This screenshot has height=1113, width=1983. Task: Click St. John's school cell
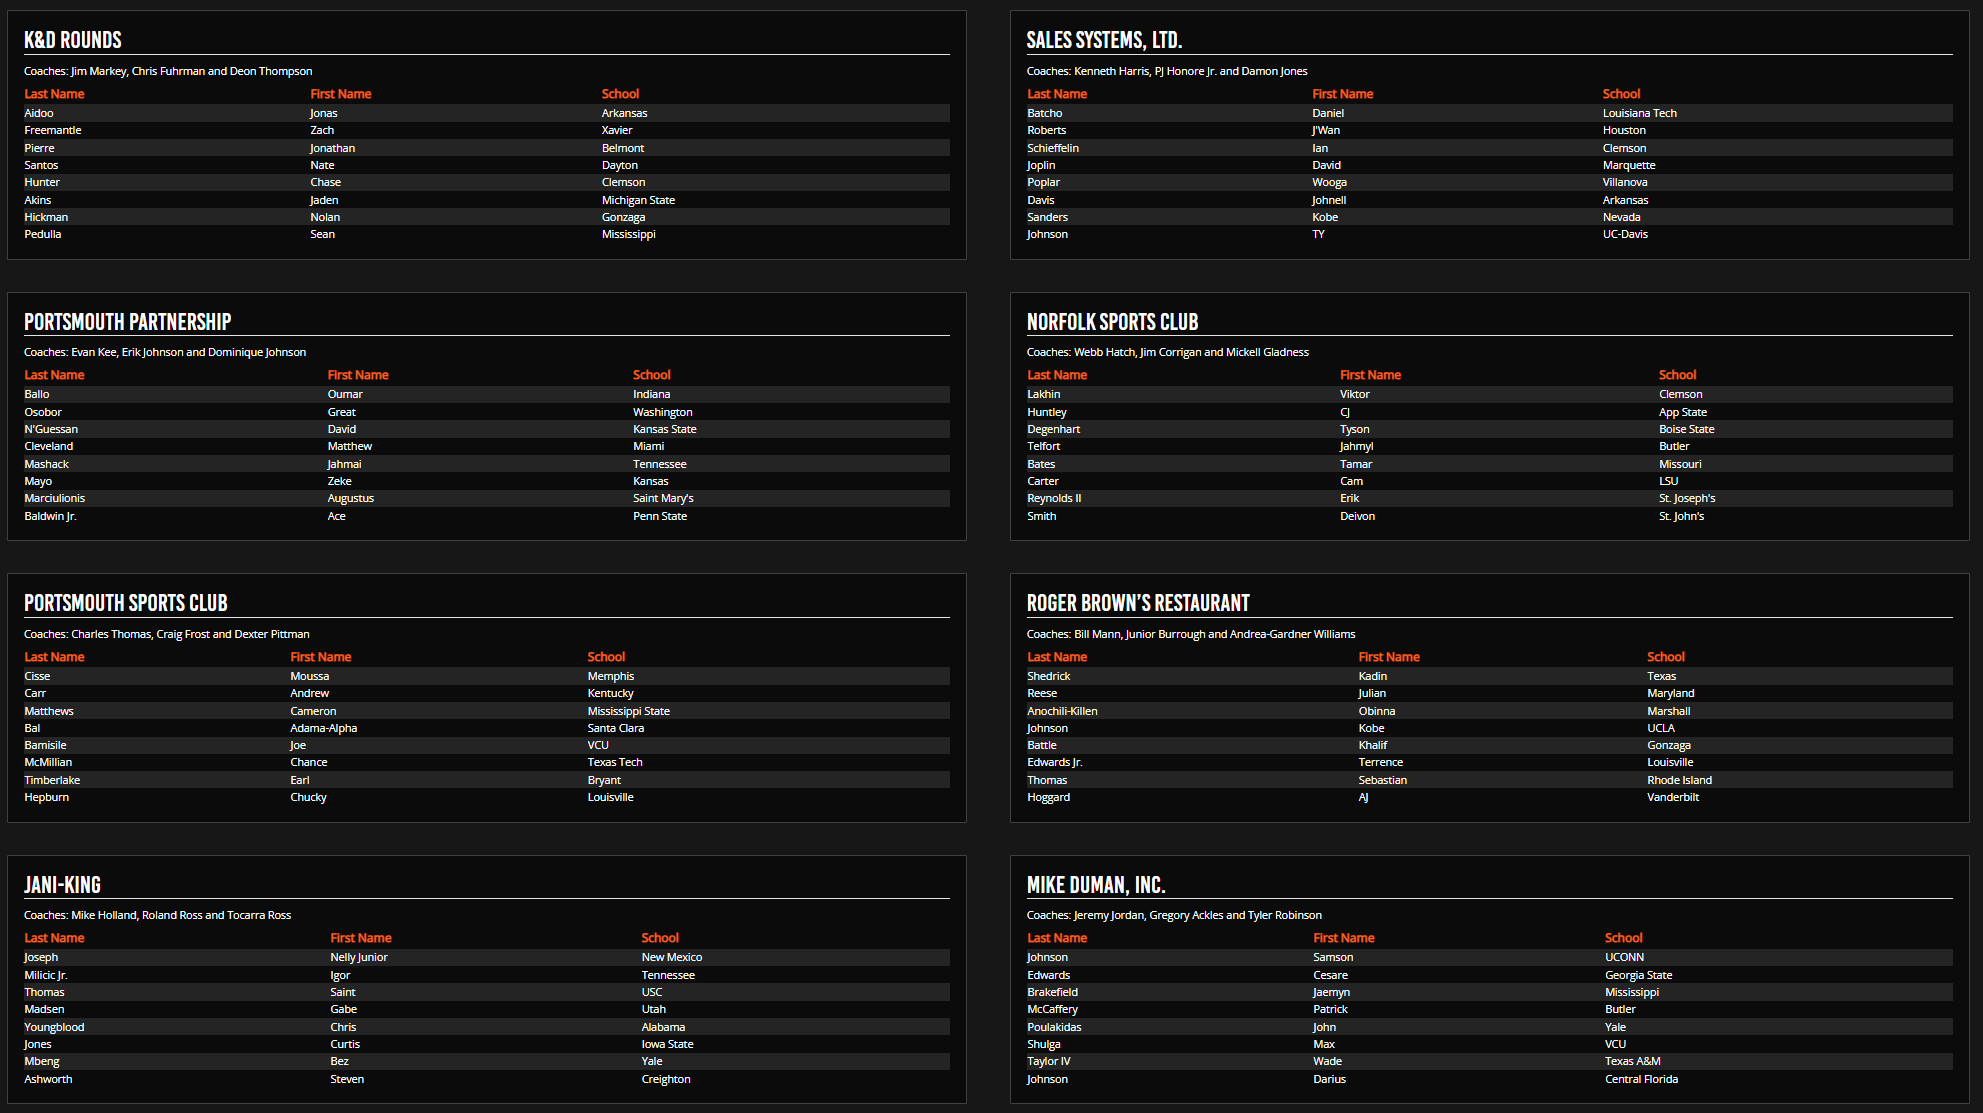tap(1682, 516)
